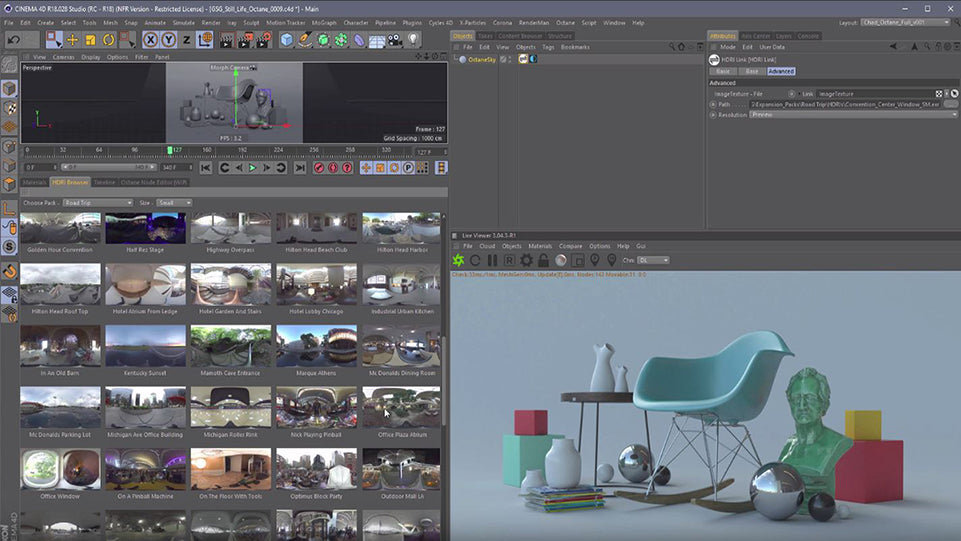The width and height of the screenshot is (961, 541).
Task: Open the Layout dropdown at top right
Action: coord(903,22)
